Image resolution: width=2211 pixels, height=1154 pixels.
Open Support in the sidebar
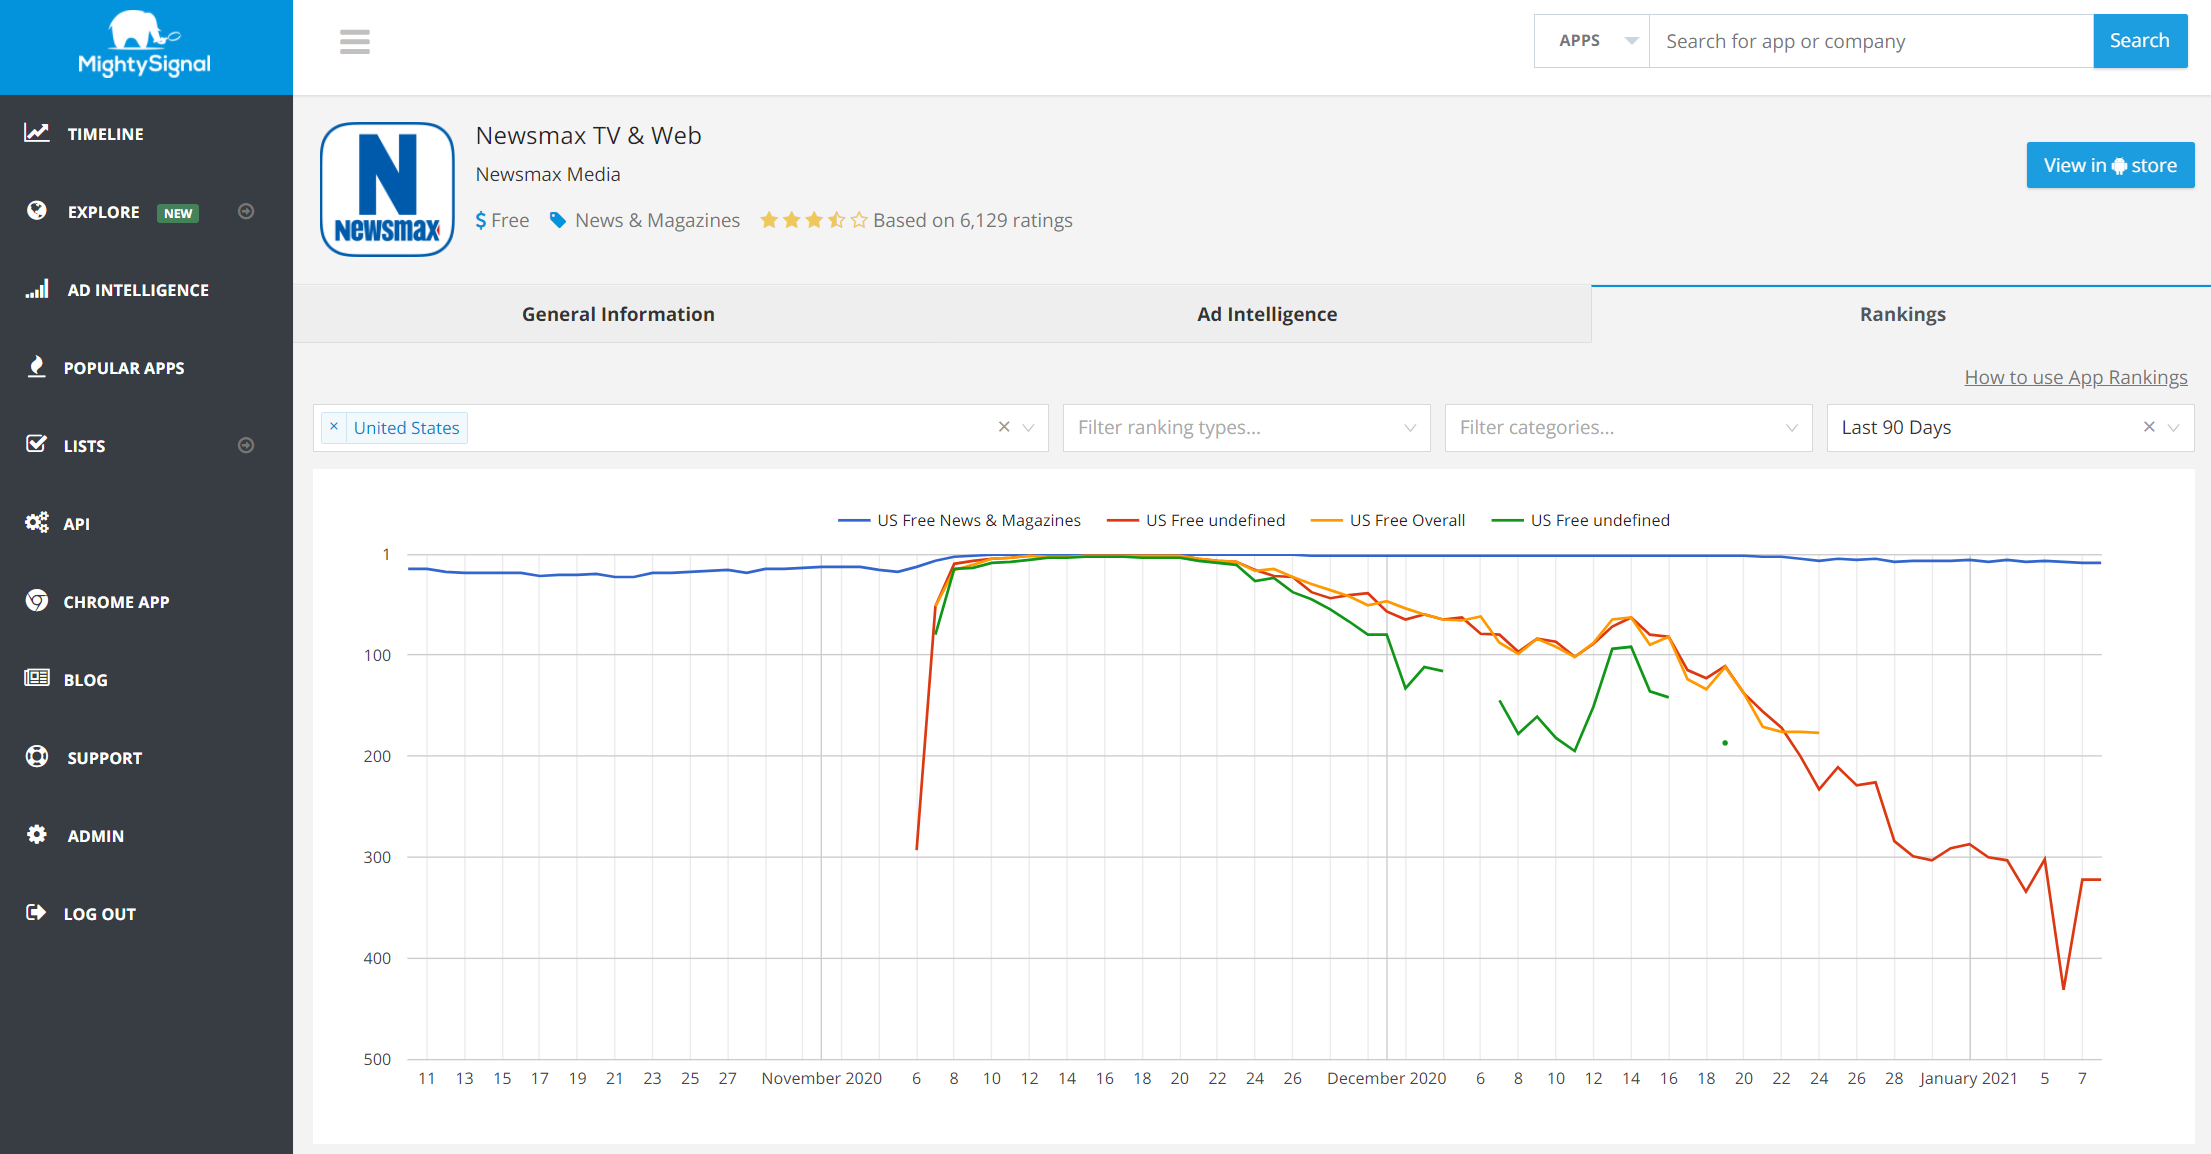[104, 758]
